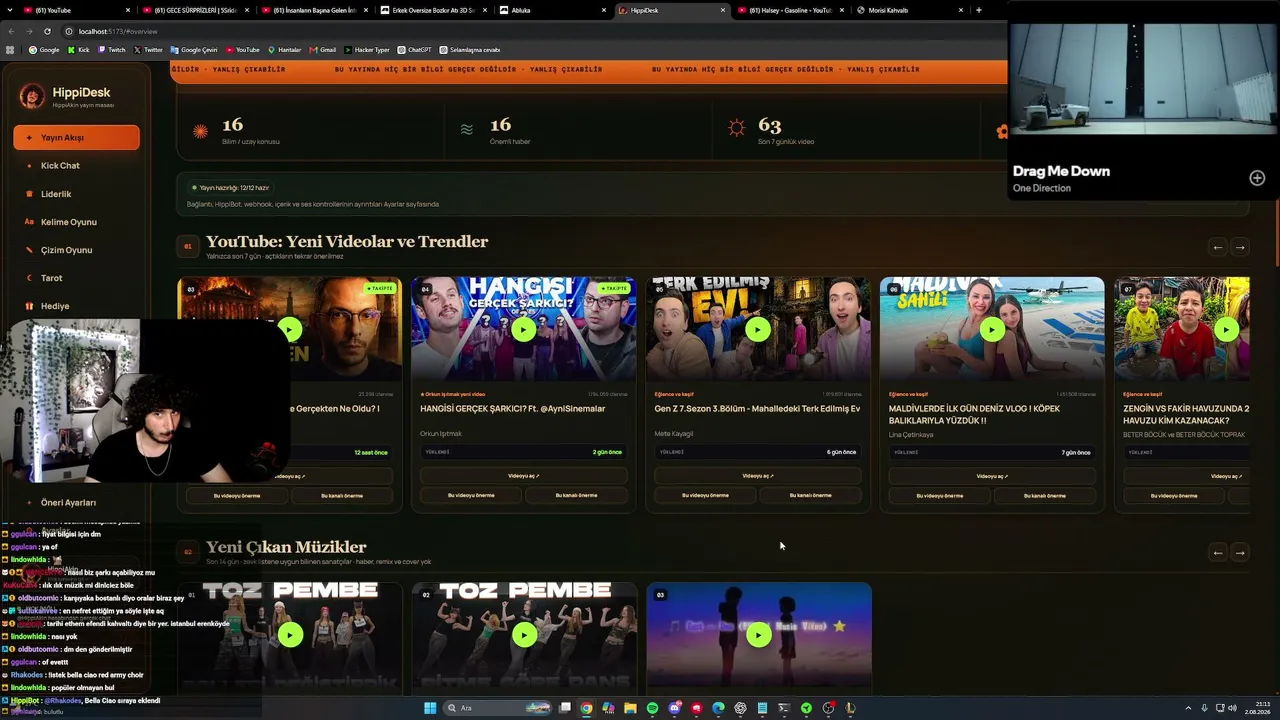This screenshot has height=720, width=1280.
Task: Play the Maldivlerde deniz vlog video
Action: 992,329
